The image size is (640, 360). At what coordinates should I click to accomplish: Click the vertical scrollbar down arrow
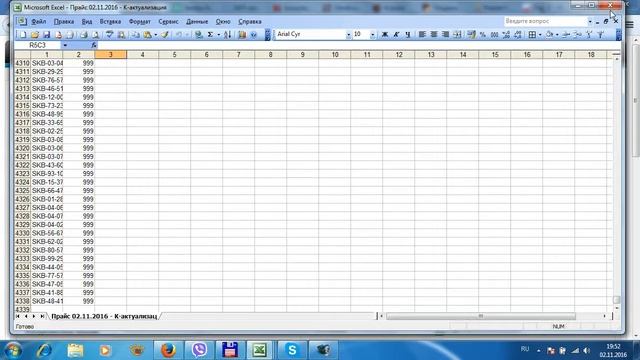click(x=616, y=308)
